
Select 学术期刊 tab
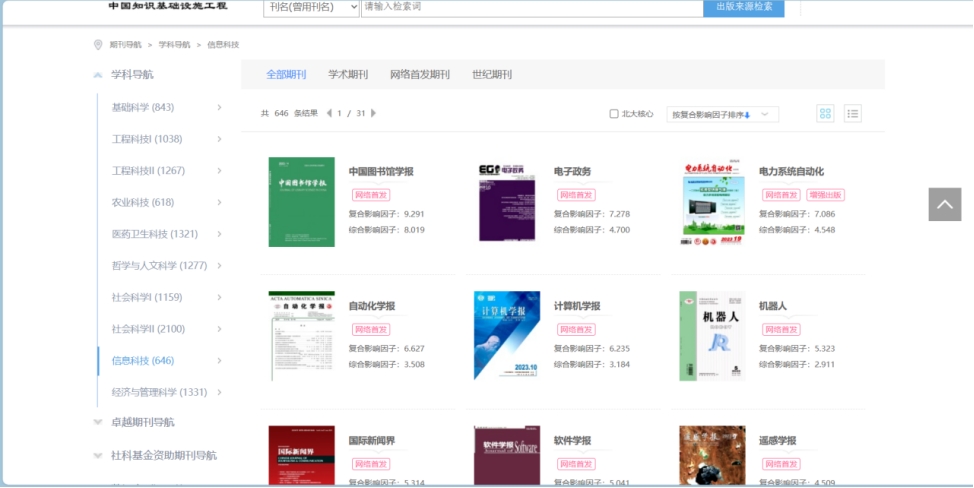348,75
